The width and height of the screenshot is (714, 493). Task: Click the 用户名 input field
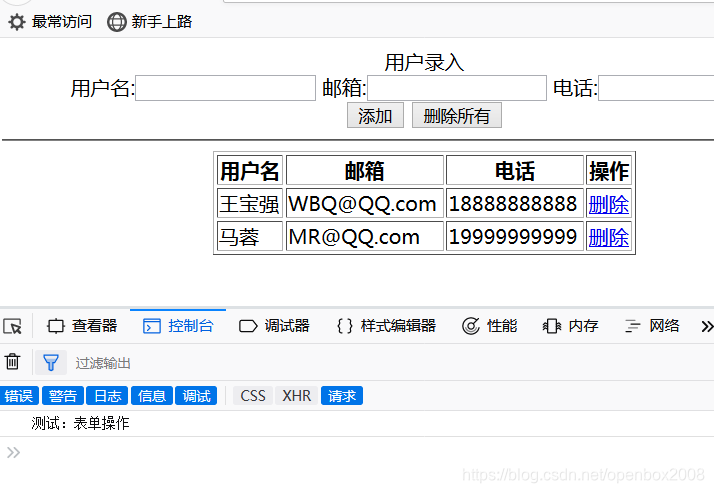click(x=225, y=88)
